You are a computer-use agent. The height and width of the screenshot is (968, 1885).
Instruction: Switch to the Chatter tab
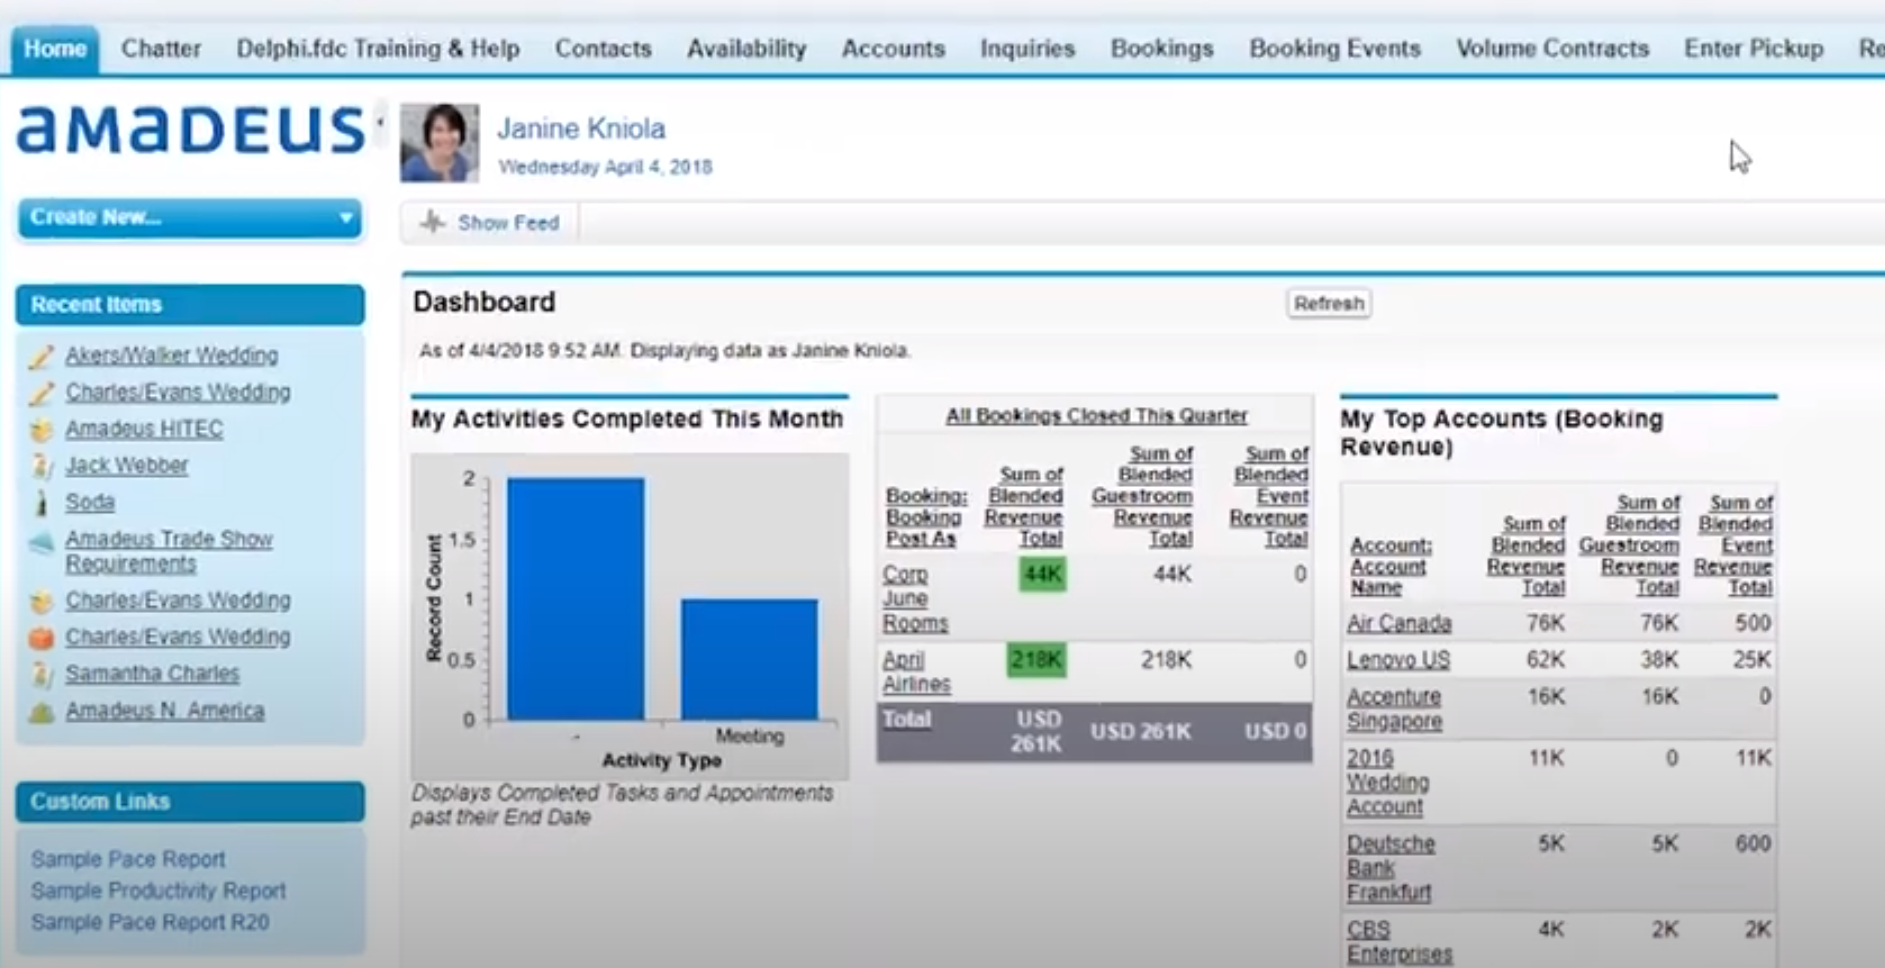pos(161,48)
